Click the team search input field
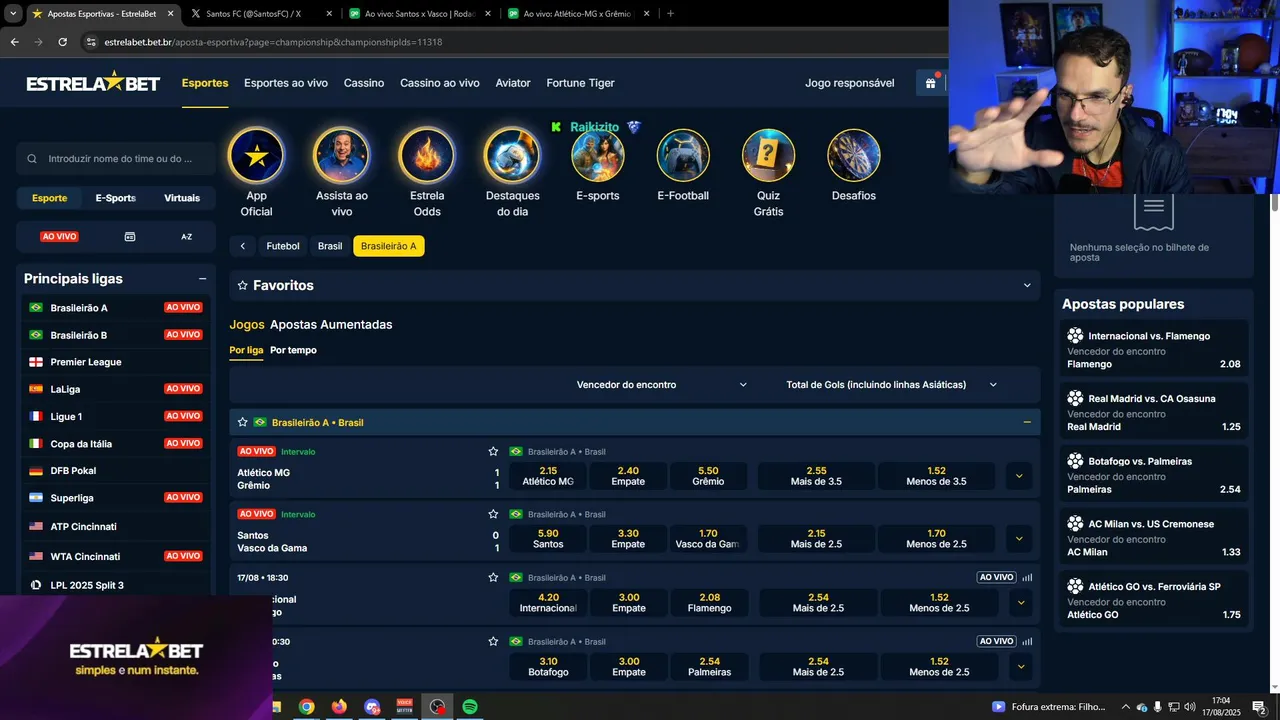The height and width of the screenshot is (720, 1280). 116,159
